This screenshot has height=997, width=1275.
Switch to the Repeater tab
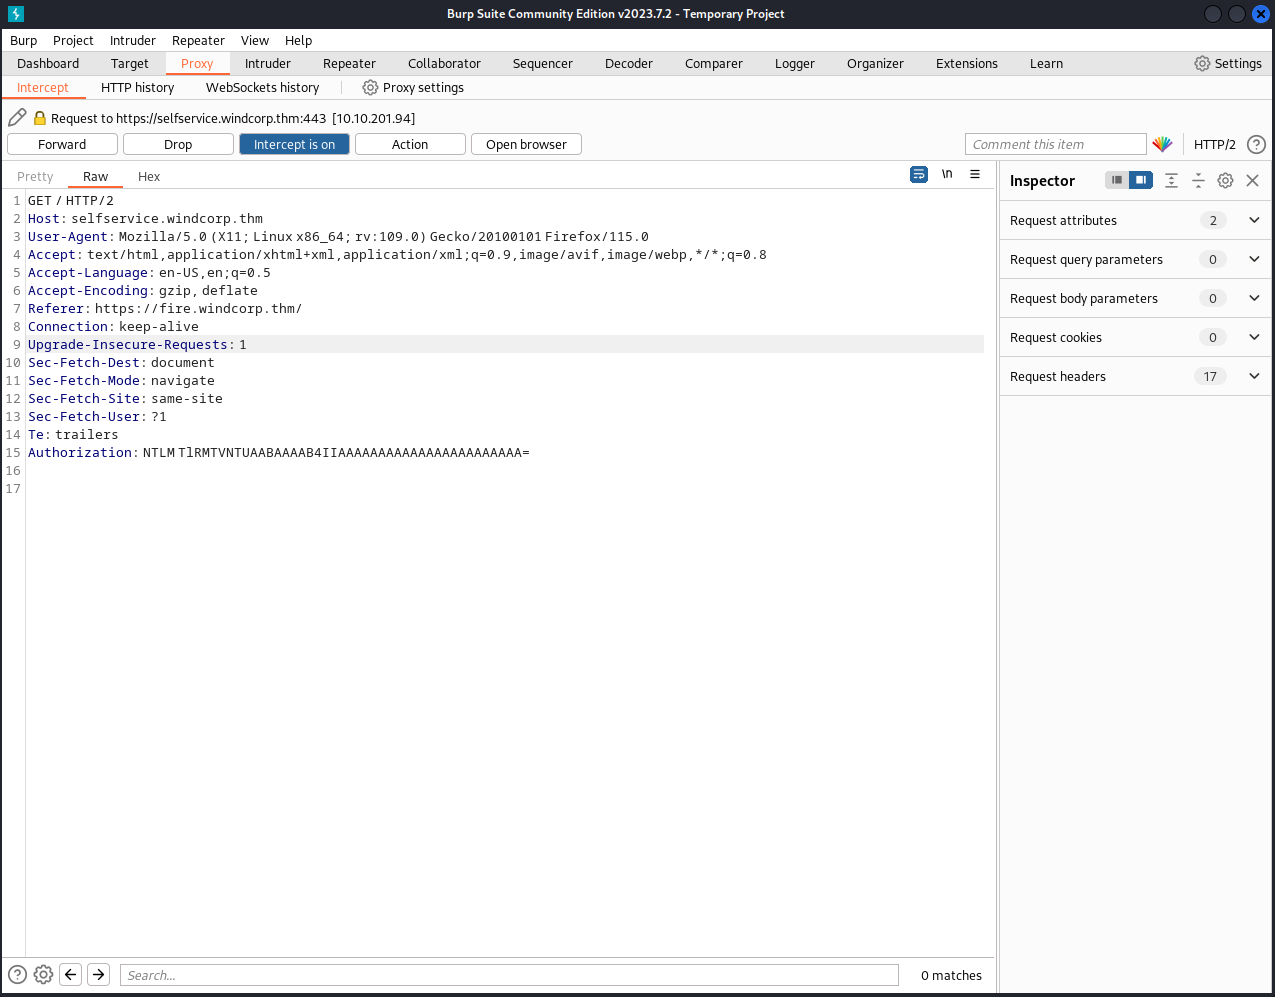click(349, 63)
